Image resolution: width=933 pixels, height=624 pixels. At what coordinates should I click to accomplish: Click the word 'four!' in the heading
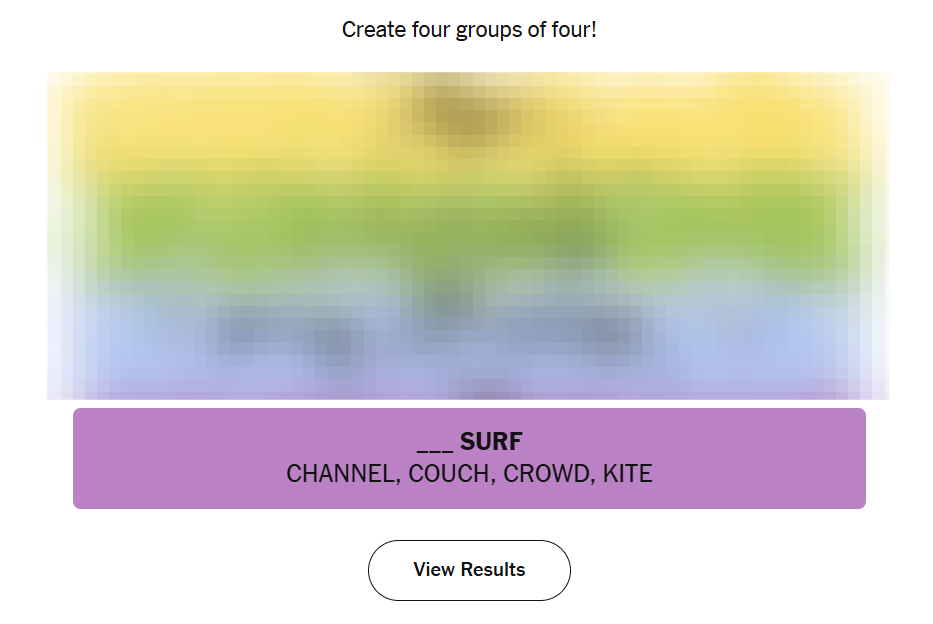(573, 30)
